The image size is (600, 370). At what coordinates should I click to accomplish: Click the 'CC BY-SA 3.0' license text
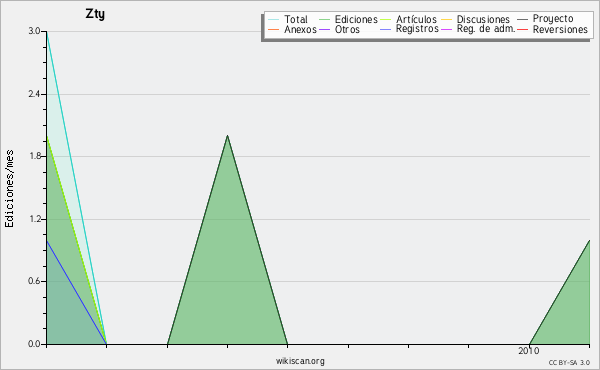pyautogui.click(x=569, y=363)
